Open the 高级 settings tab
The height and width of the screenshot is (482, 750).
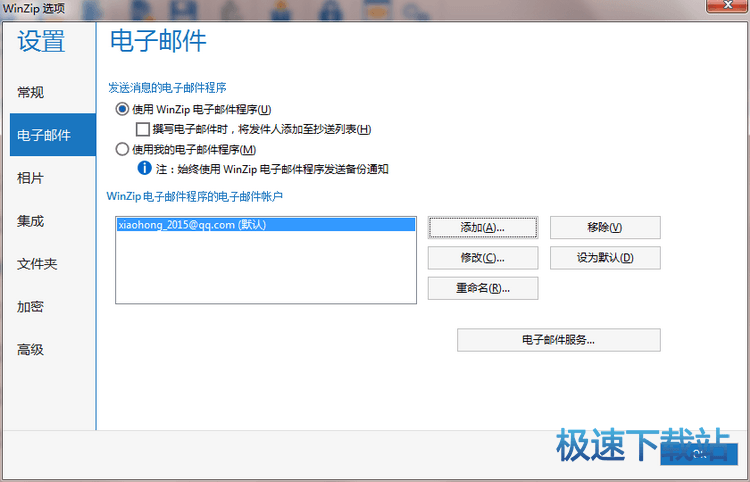(x=31, y=350)
